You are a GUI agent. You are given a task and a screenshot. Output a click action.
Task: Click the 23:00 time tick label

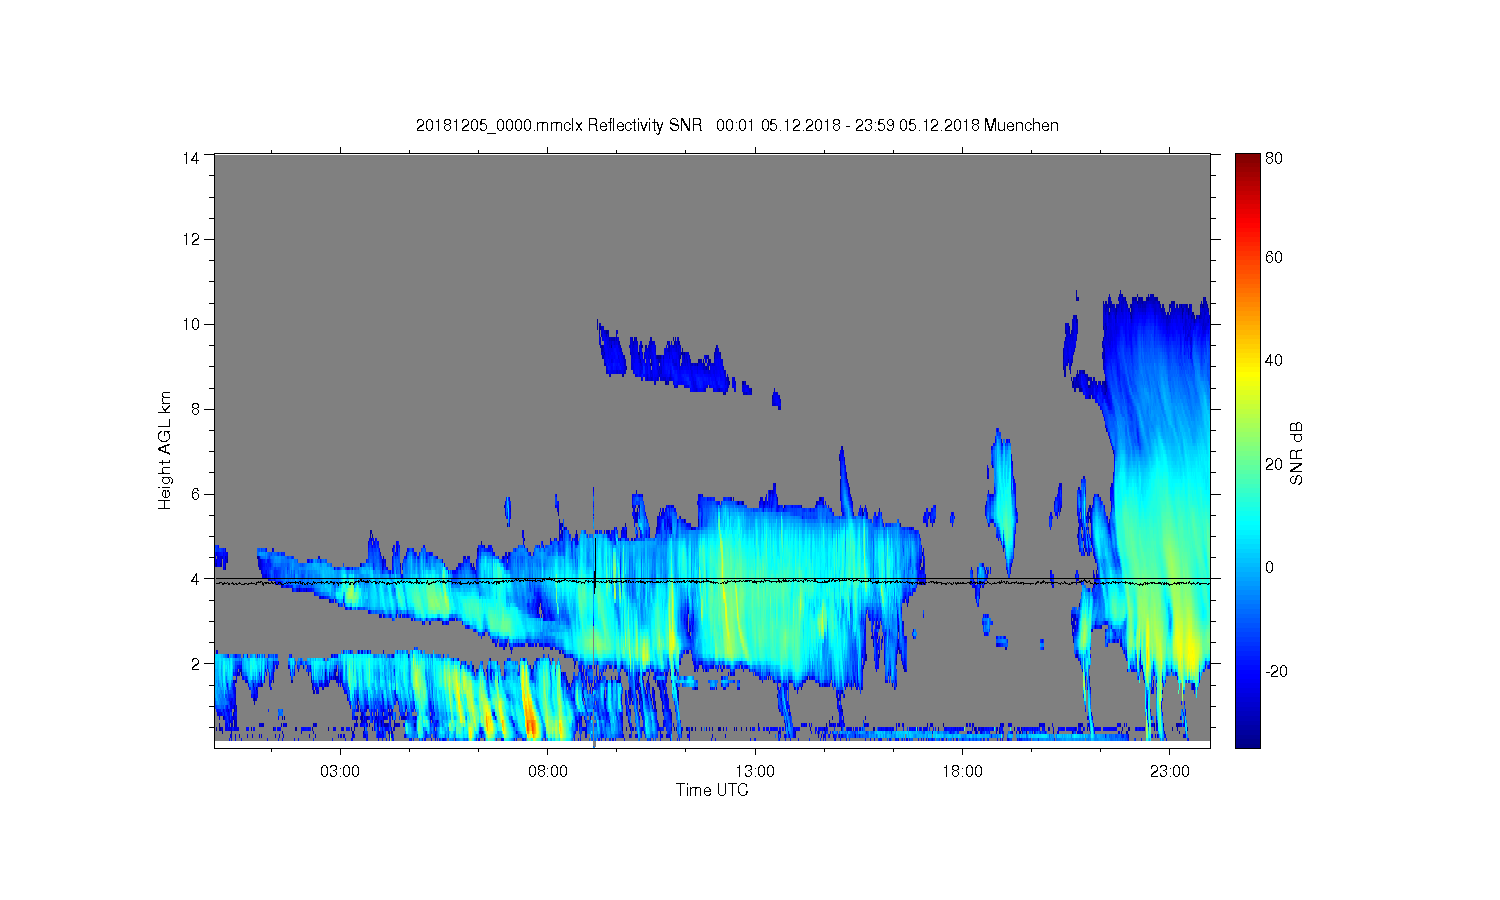pos(1170,772)
